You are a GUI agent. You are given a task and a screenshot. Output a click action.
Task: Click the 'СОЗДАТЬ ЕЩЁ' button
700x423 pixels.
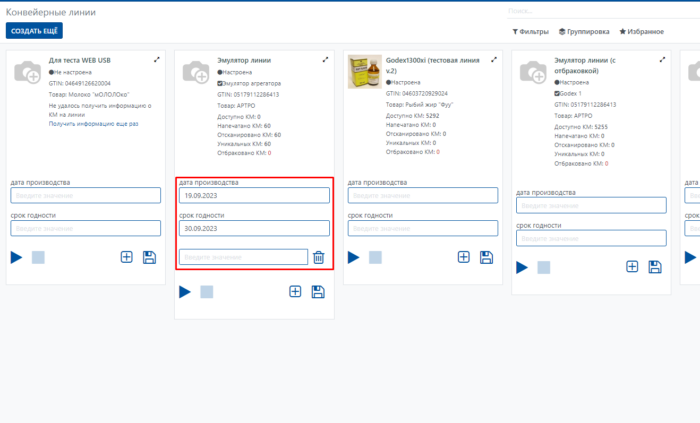tap(34, 31)
